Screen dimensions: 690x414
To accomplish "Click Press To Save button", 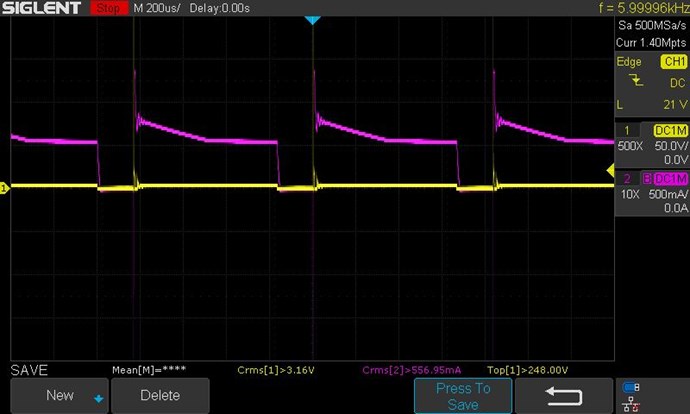I will [463, 396].
